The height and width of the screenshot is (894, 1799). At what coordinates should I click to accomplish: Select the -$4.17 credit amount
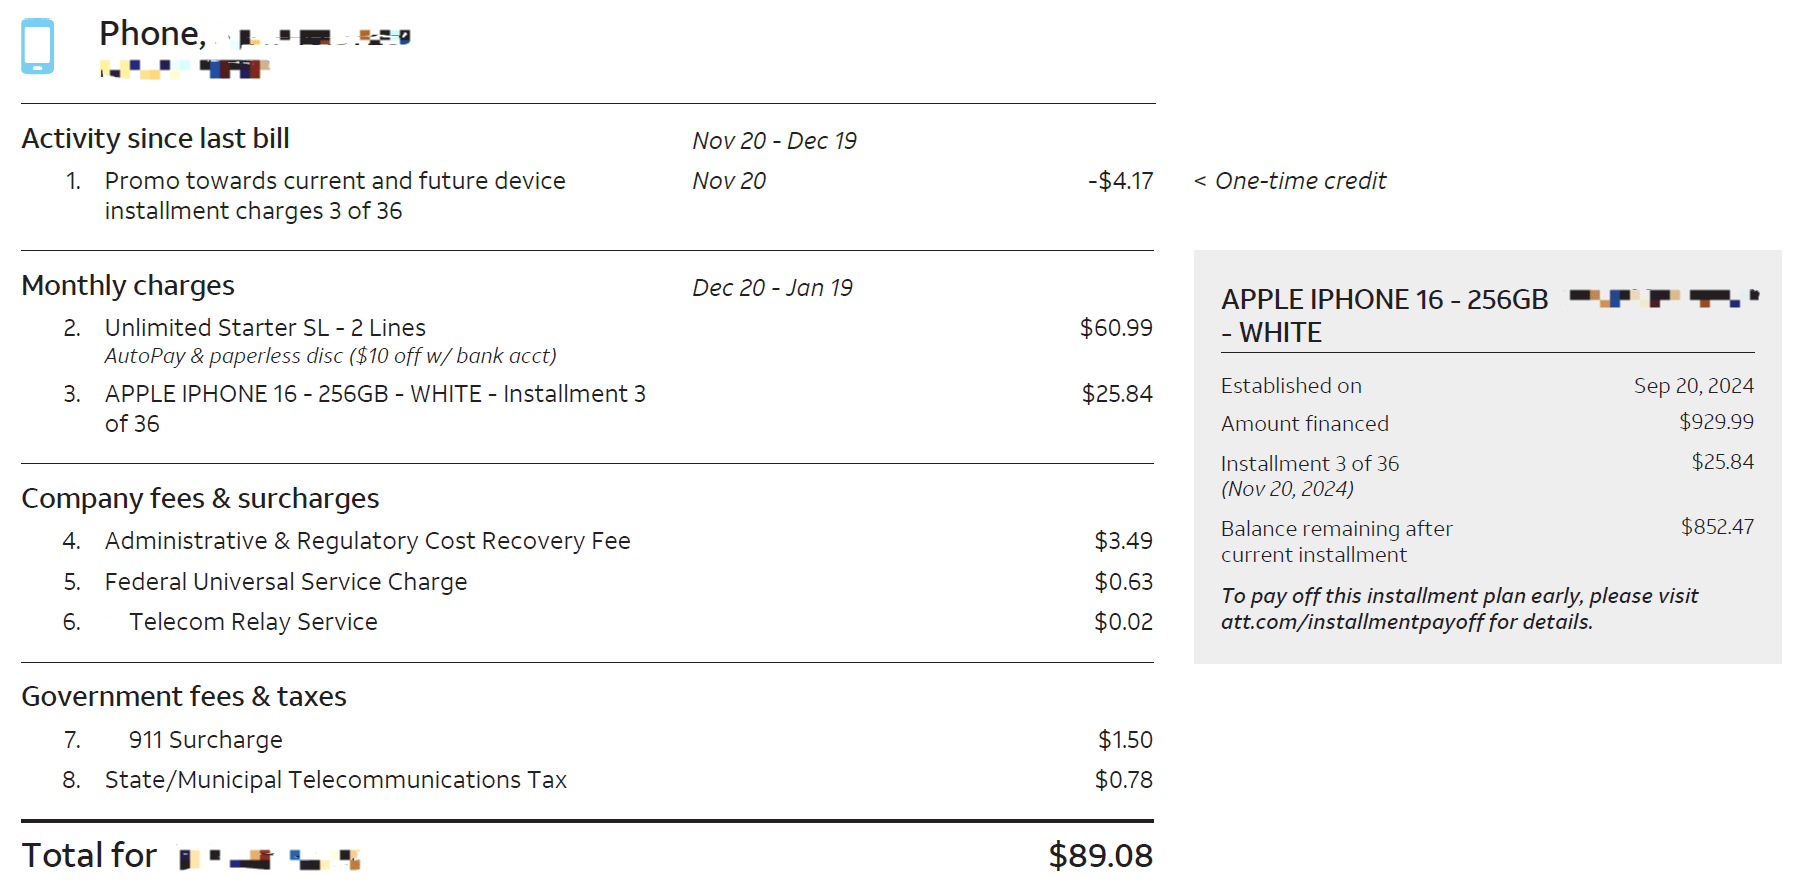tap(1120, 181)
